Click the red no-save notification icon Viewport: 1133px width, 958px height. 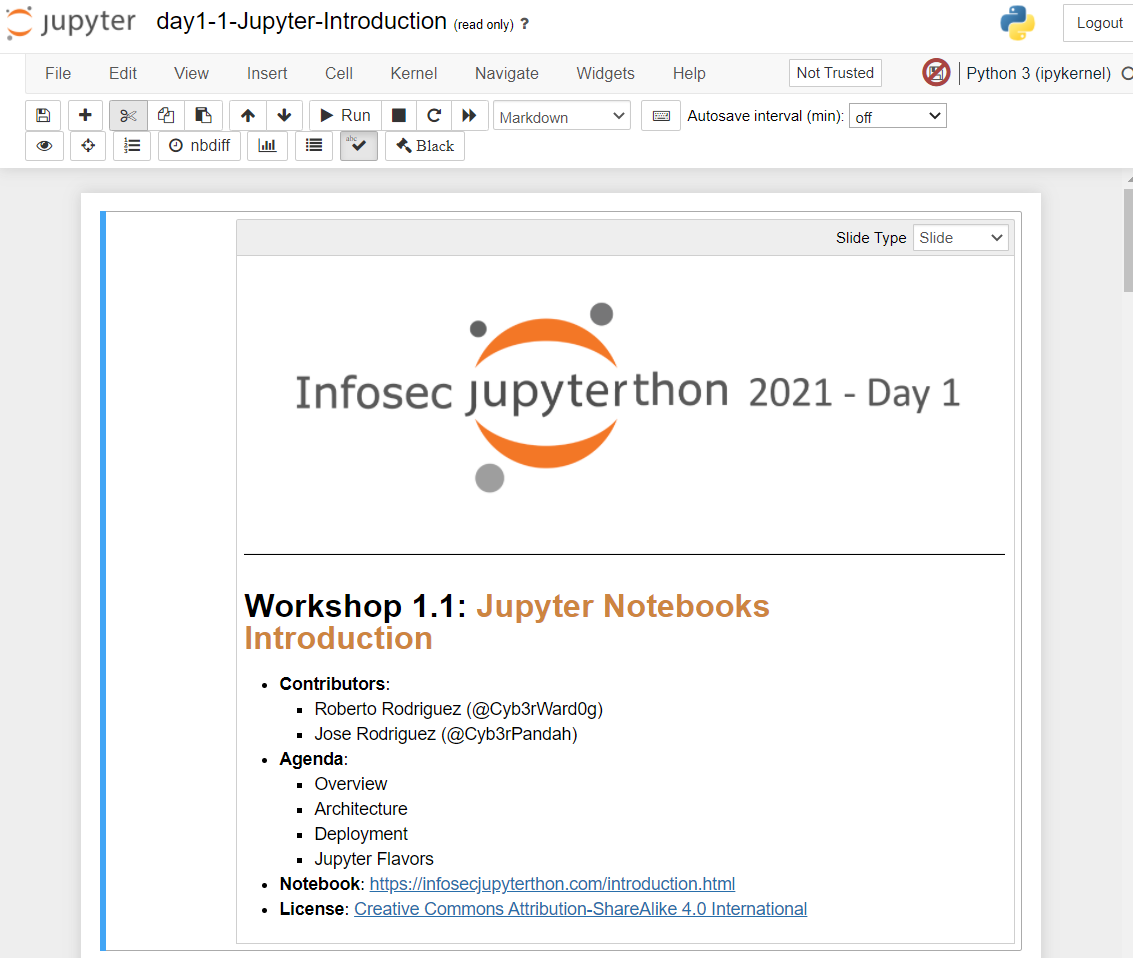point(936,72)
